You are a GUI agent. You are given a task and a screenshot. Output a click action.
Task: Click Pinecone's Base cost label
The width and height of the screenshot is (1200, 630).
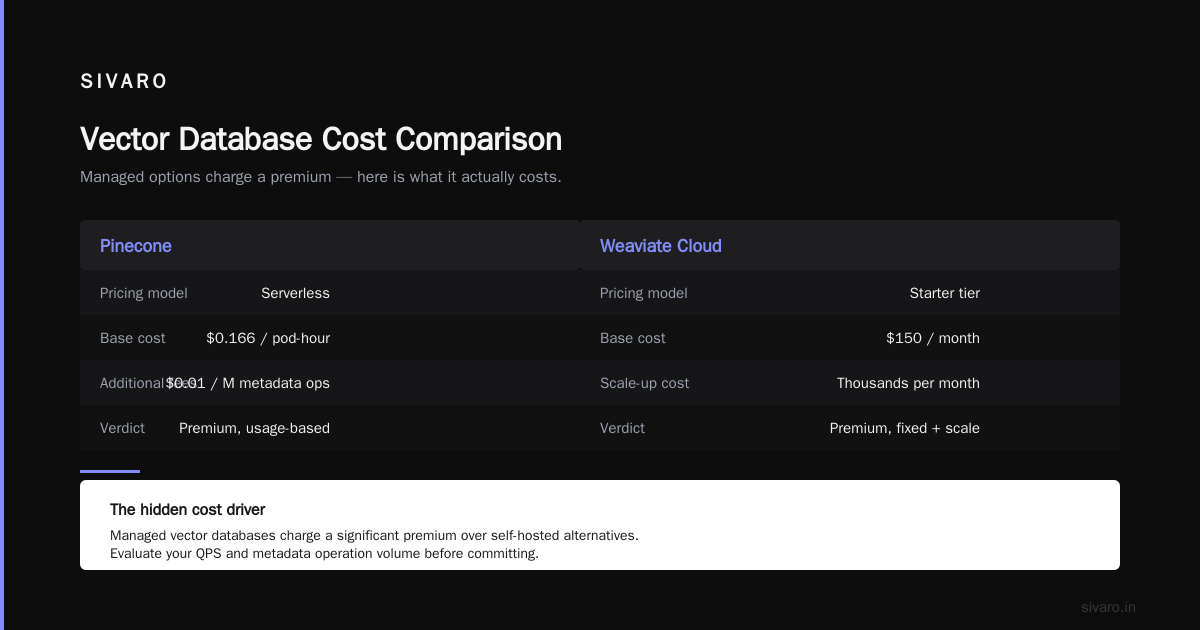point(133,338)
